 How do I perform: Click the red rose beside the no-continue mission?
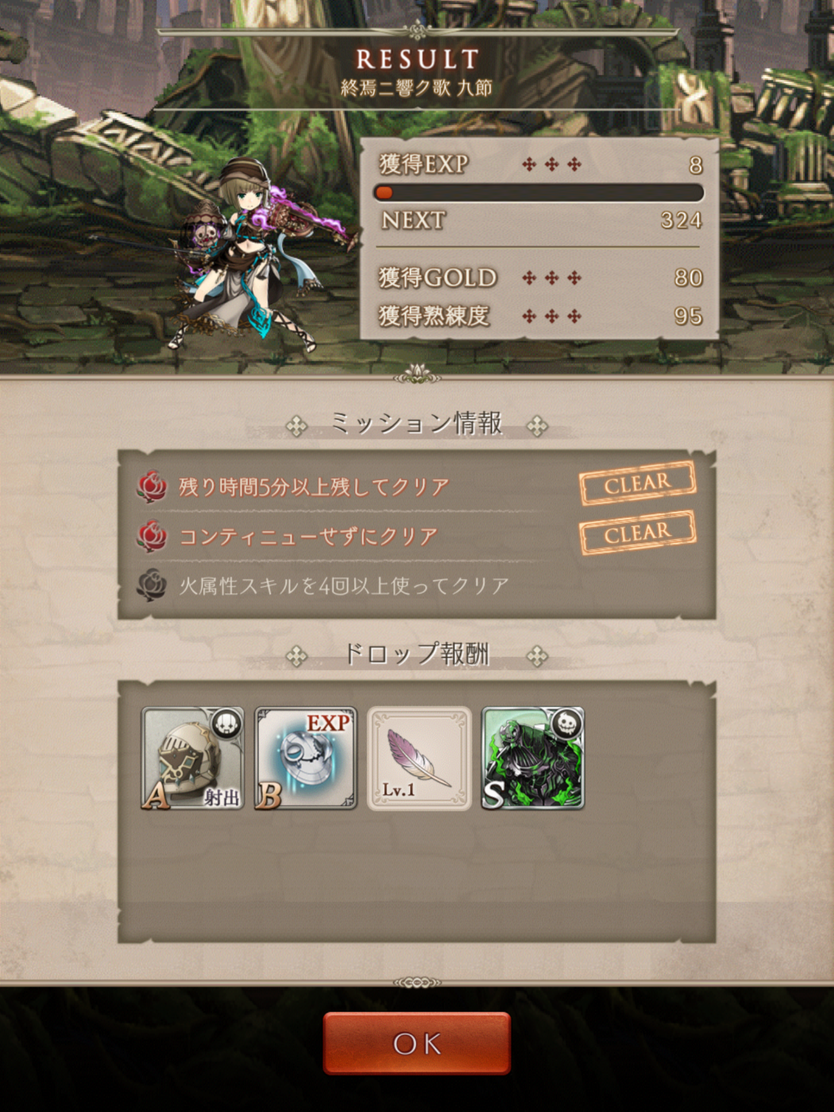click(x=151, y=536)
